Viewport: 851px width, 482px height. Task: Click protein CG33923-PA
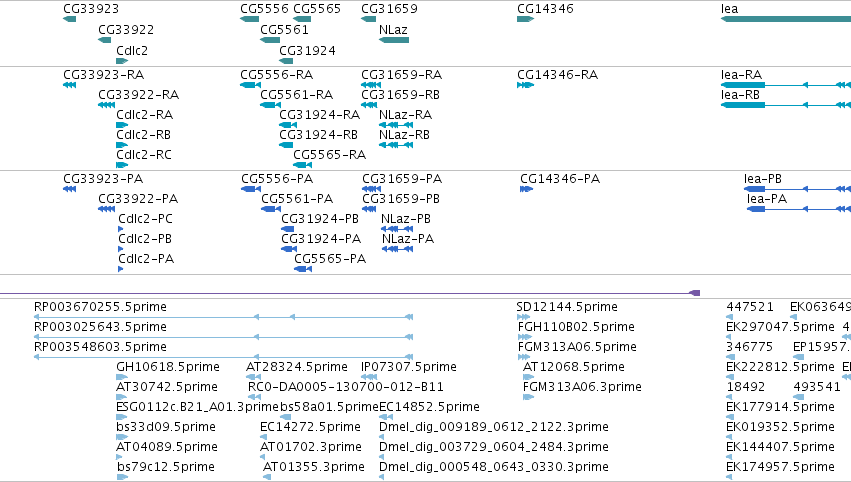coord(103,179)
